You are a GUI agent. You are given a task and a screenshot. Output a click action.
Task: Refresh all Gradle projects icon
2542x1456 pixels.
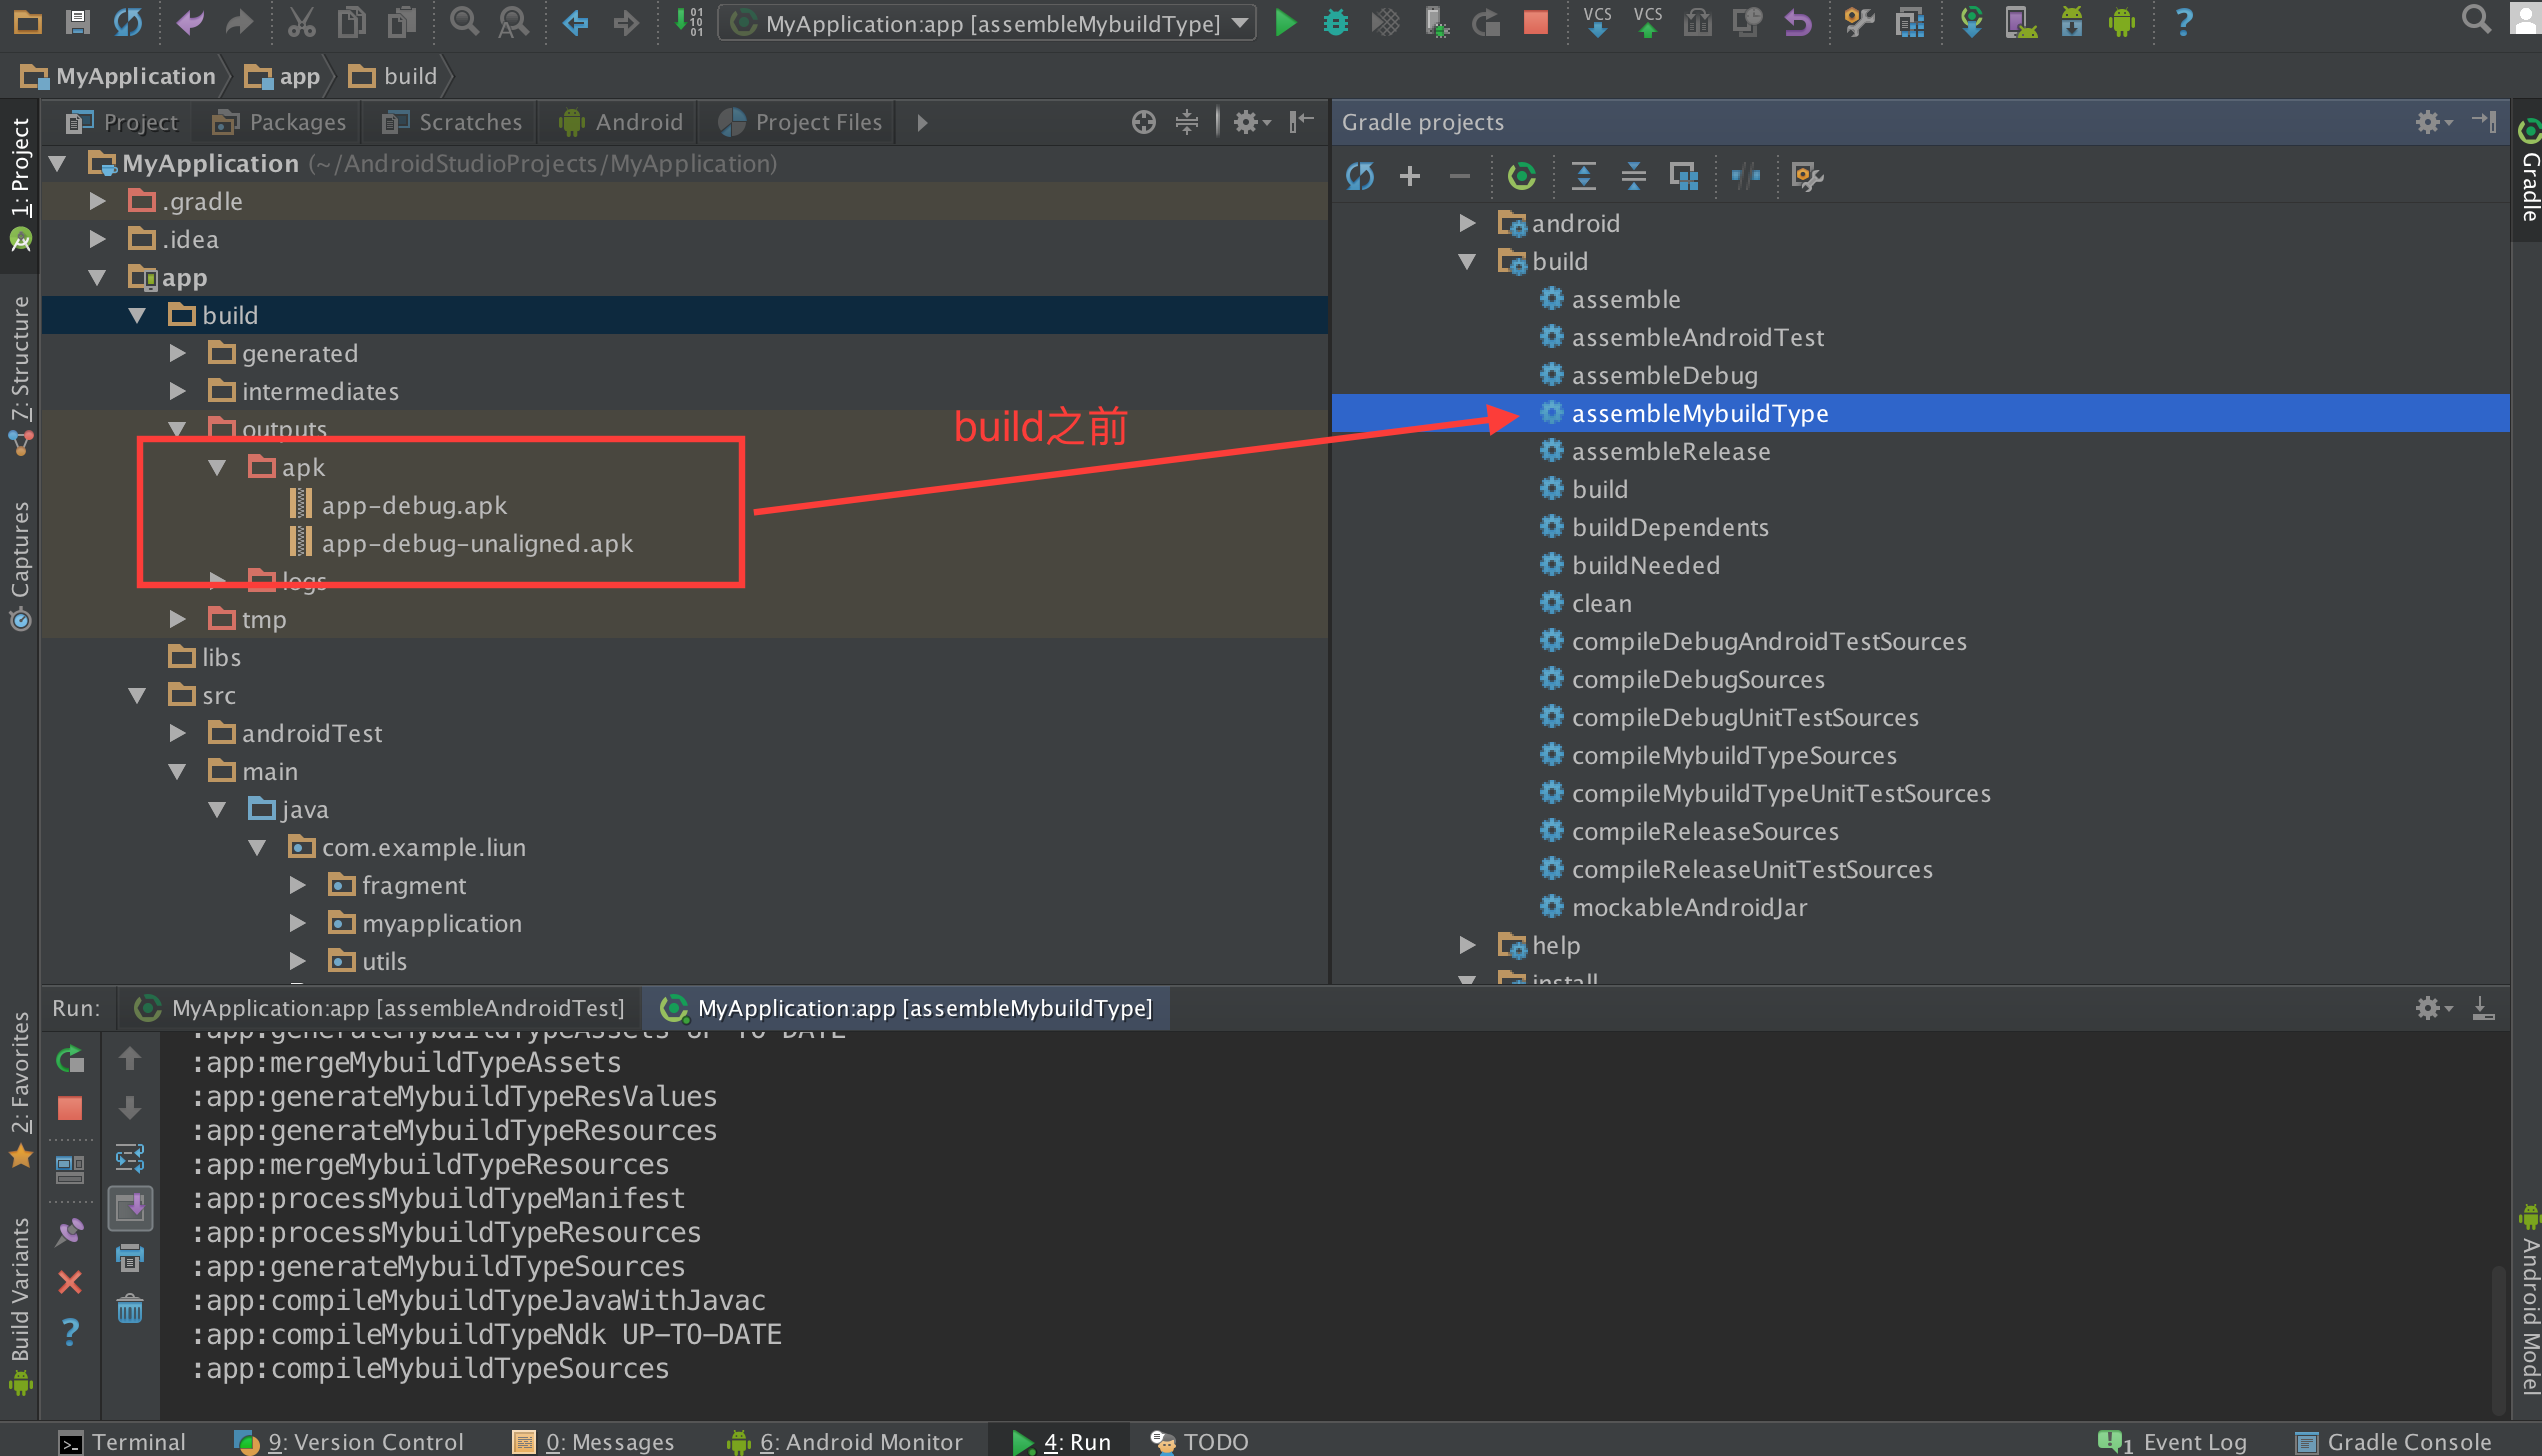[x=1360, y=177]
